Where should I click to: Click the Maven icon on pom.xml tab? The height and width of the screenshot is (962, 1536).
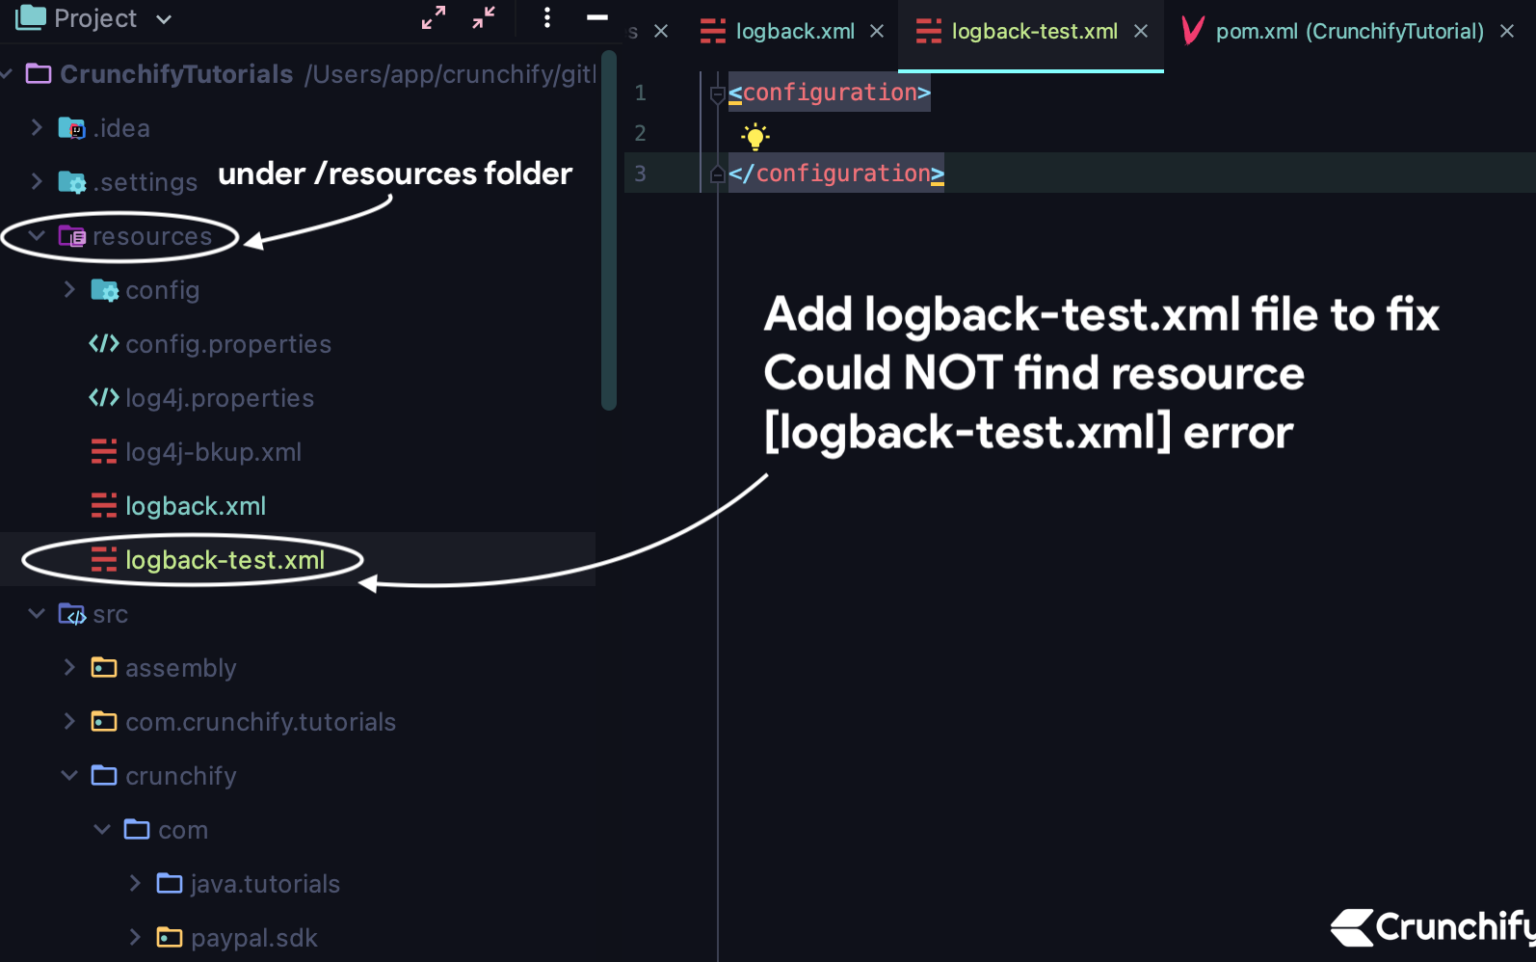click(x=1190, y=31)
